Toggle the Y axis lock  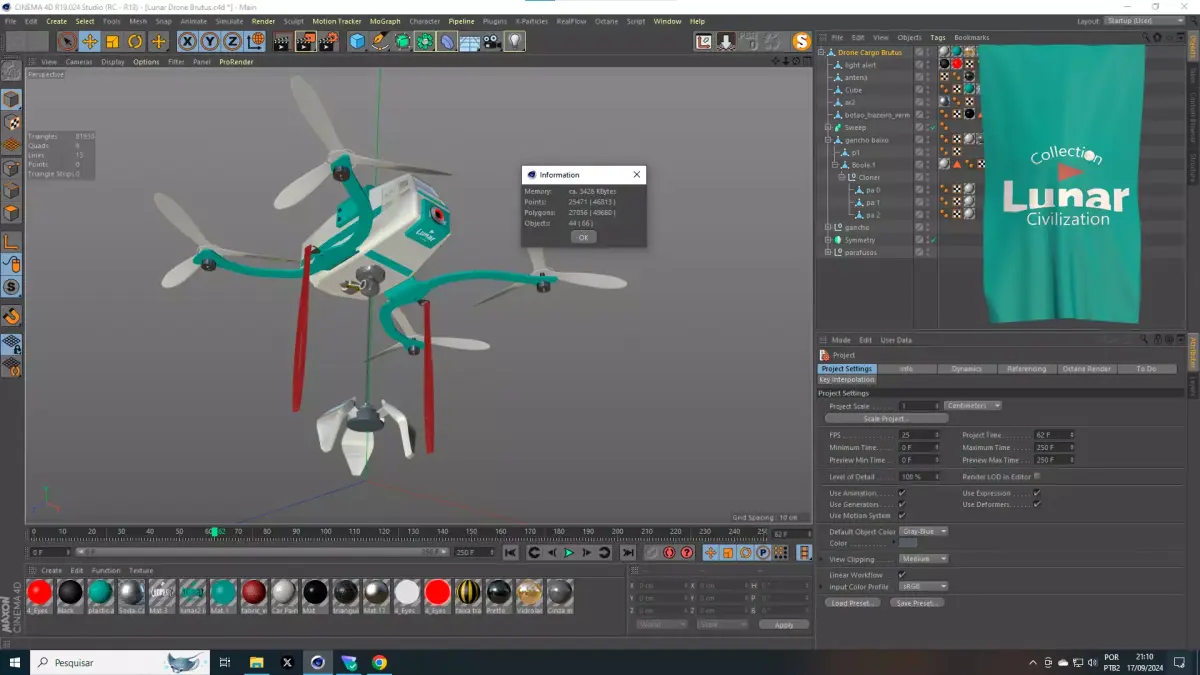[210, 41]
